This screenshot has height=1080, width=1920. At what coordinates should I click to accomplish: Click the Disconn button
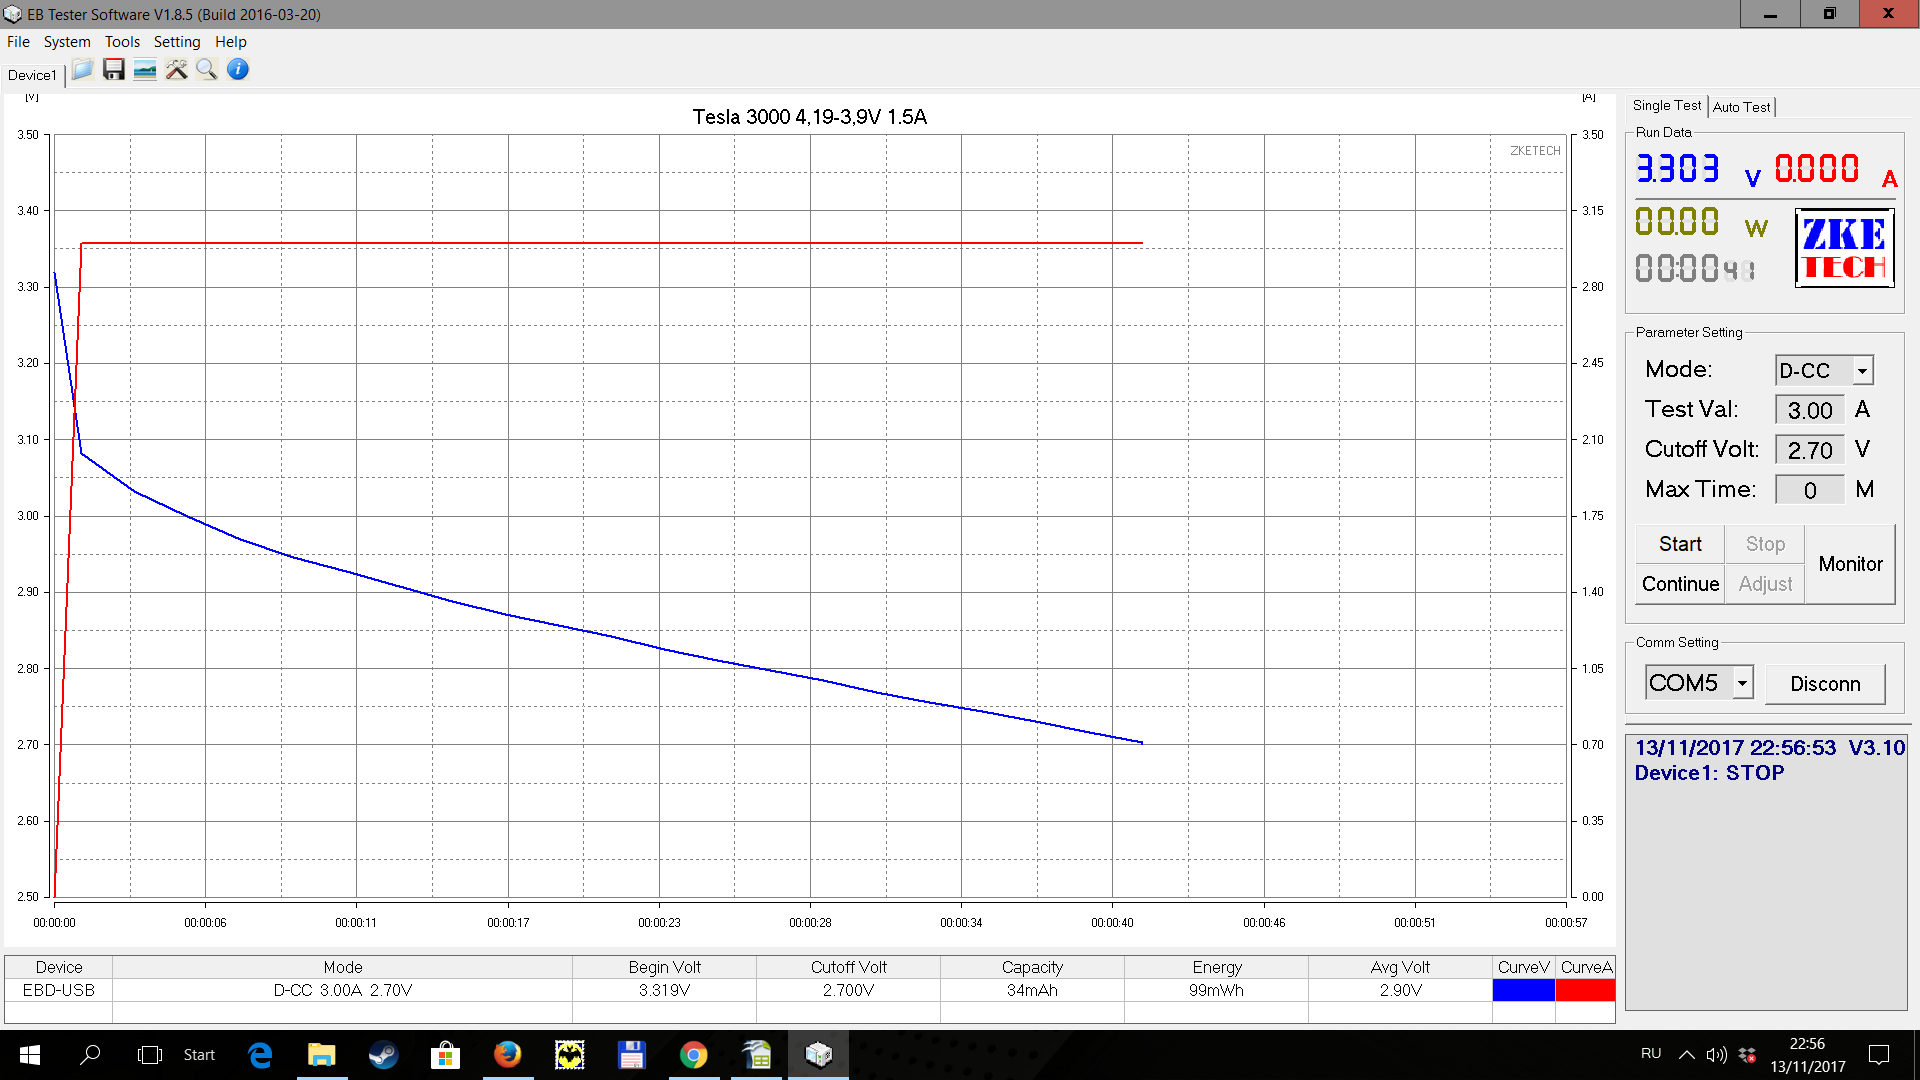[x=1825, y=684]
